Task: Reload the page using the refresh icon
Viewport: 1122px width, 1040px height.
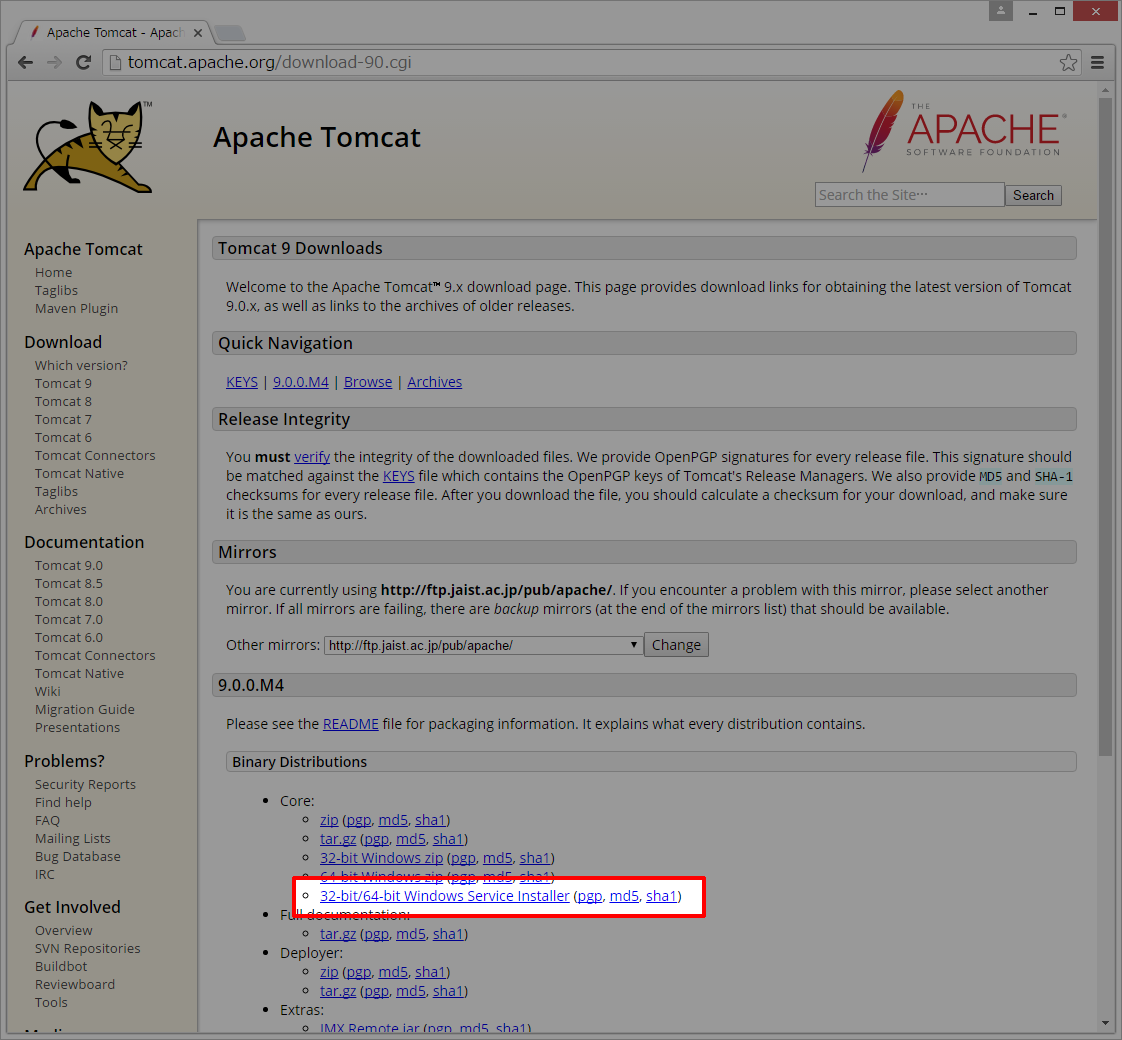Action: 83,62
